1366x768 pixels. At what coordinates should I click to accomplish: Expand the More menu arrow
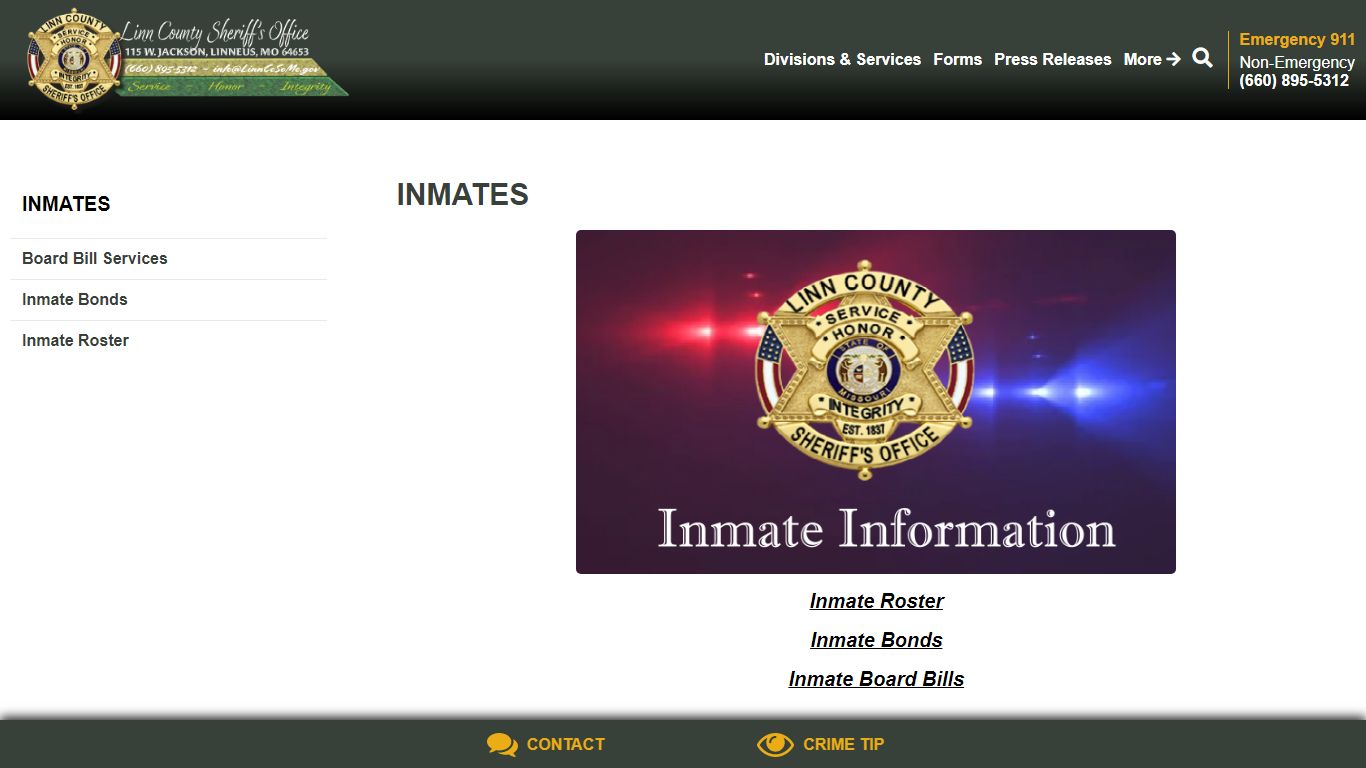click(1173, 59)
